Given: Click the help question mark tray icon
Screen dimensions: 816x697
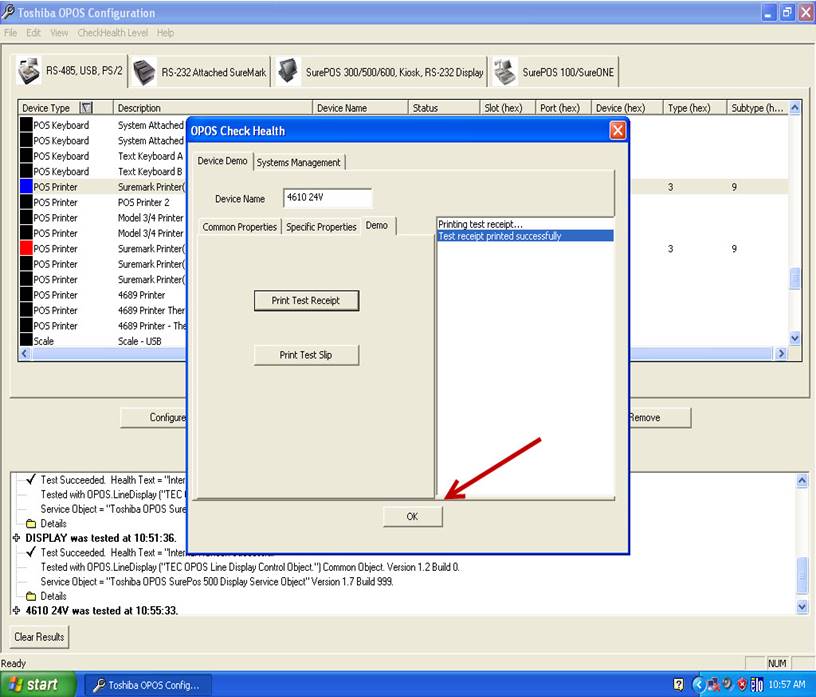Looking at the screenshot, I should coord(679,685).
